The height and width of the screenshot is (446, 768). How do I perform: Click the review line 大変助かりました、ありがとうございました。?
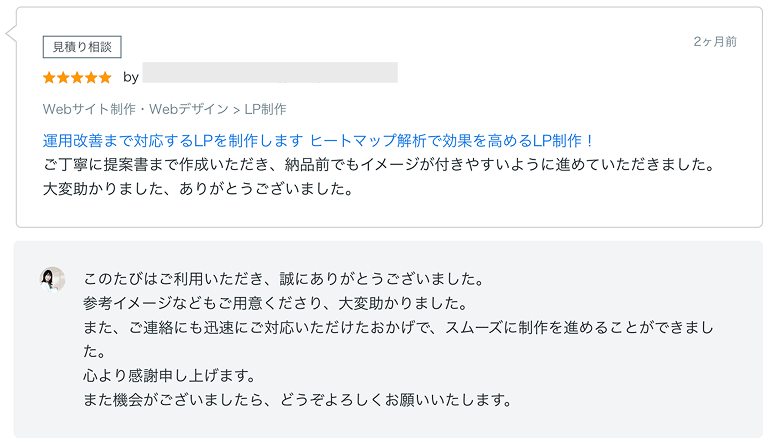(x=199, y=188)
